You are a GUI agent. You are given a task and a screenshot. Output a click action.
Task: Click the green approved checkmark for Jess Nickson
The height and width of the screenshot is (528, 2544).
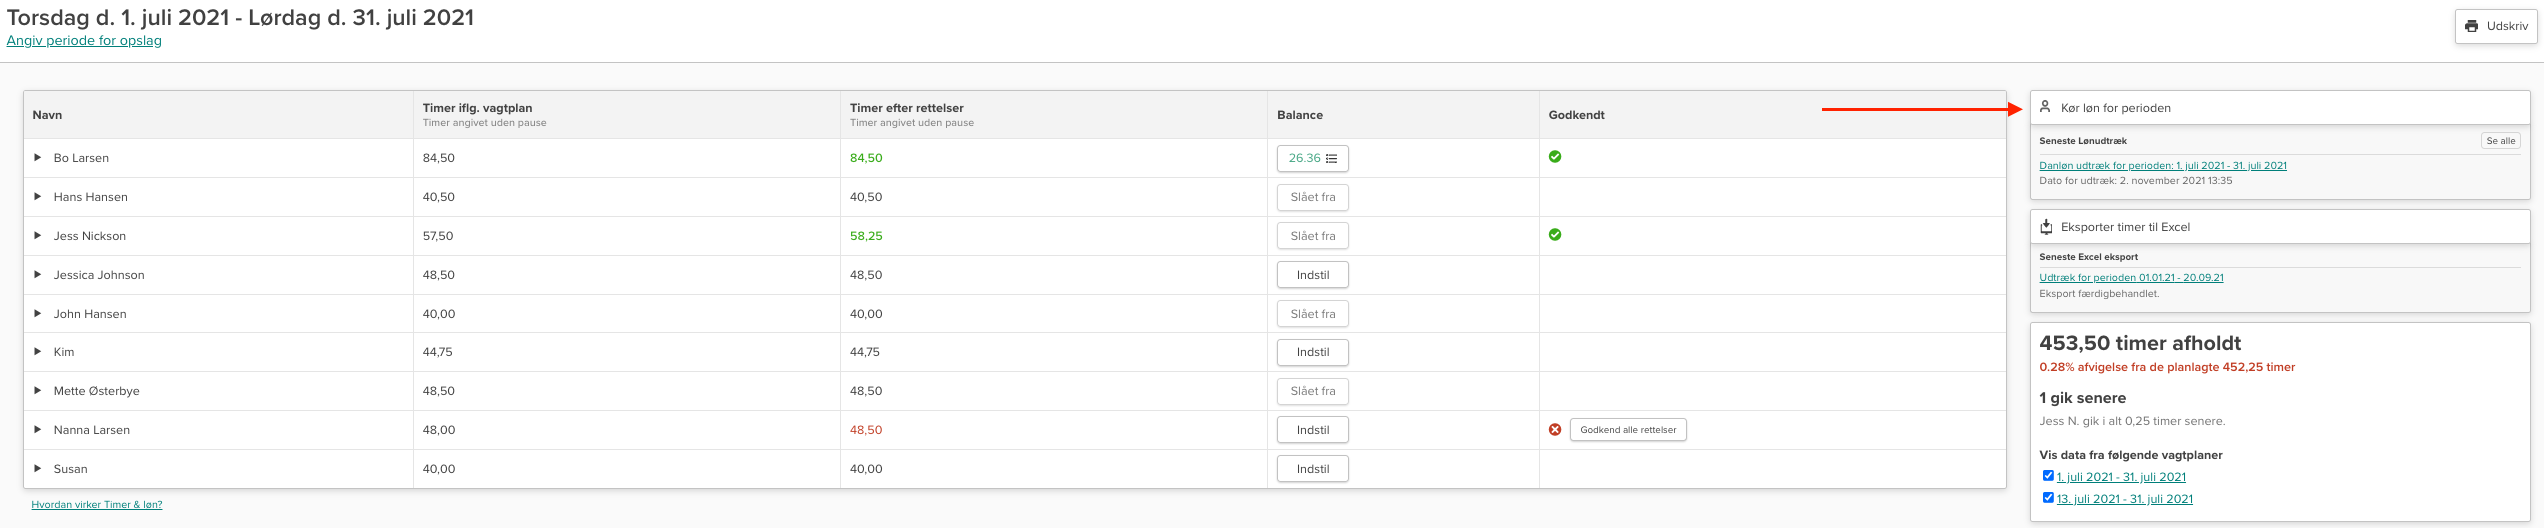1555,235
